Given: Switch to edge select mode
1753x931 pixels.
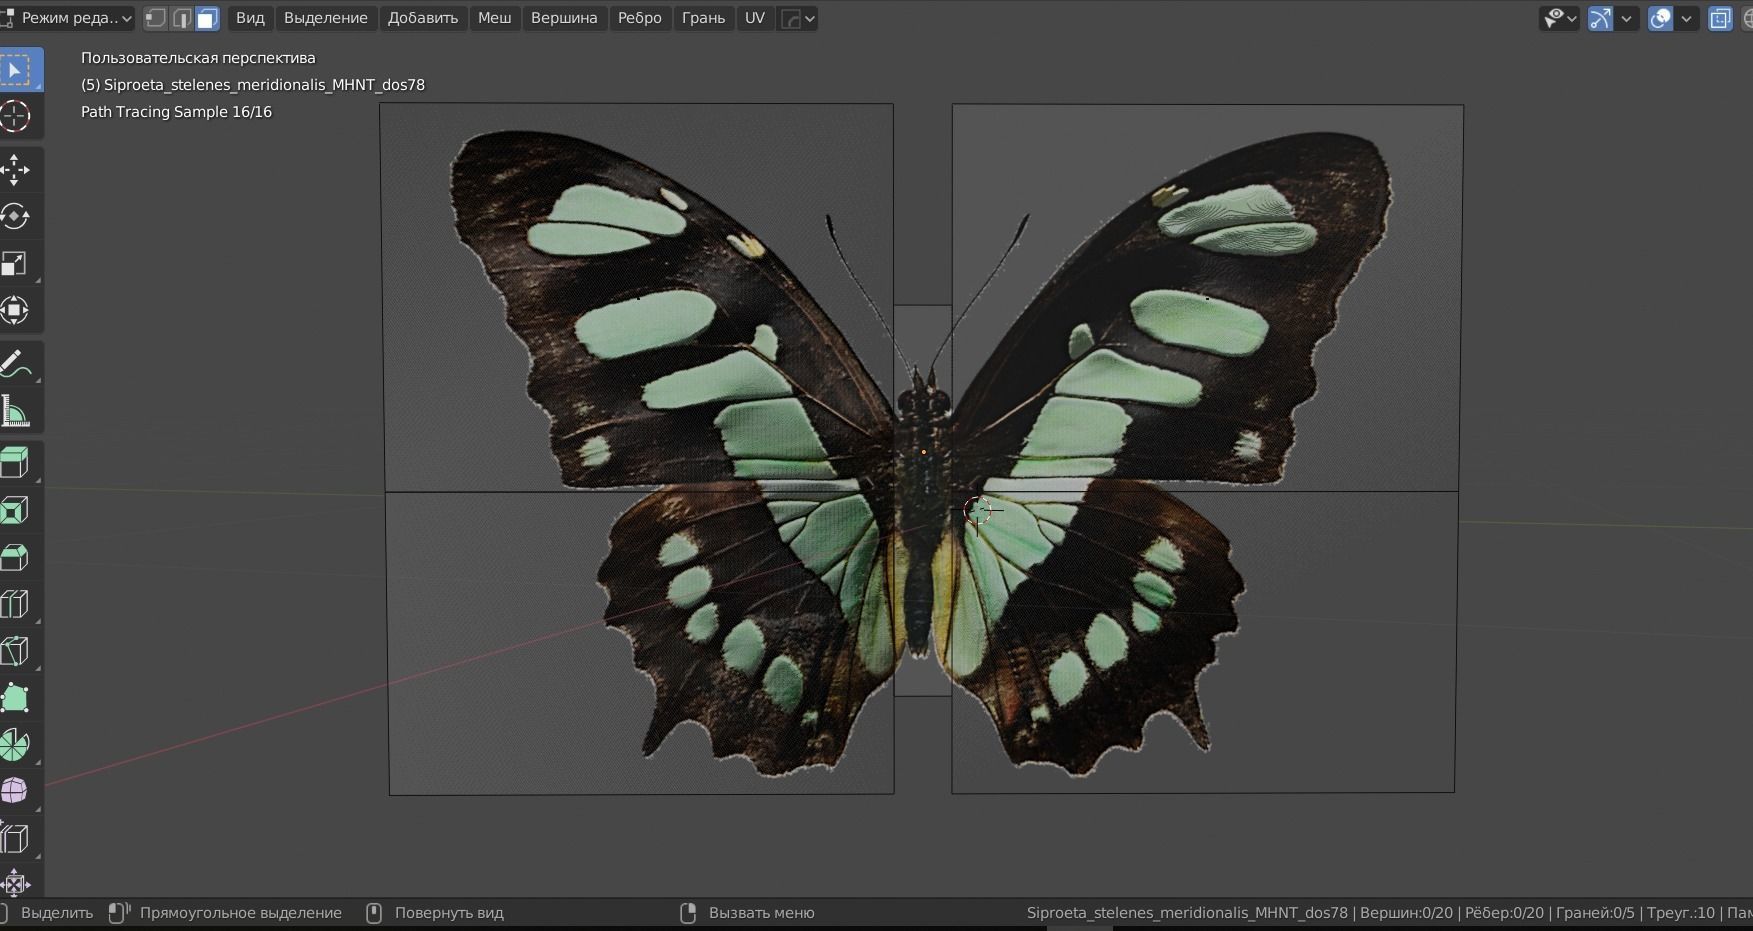Looking at the screenshot, I should [x=181, y=18].
